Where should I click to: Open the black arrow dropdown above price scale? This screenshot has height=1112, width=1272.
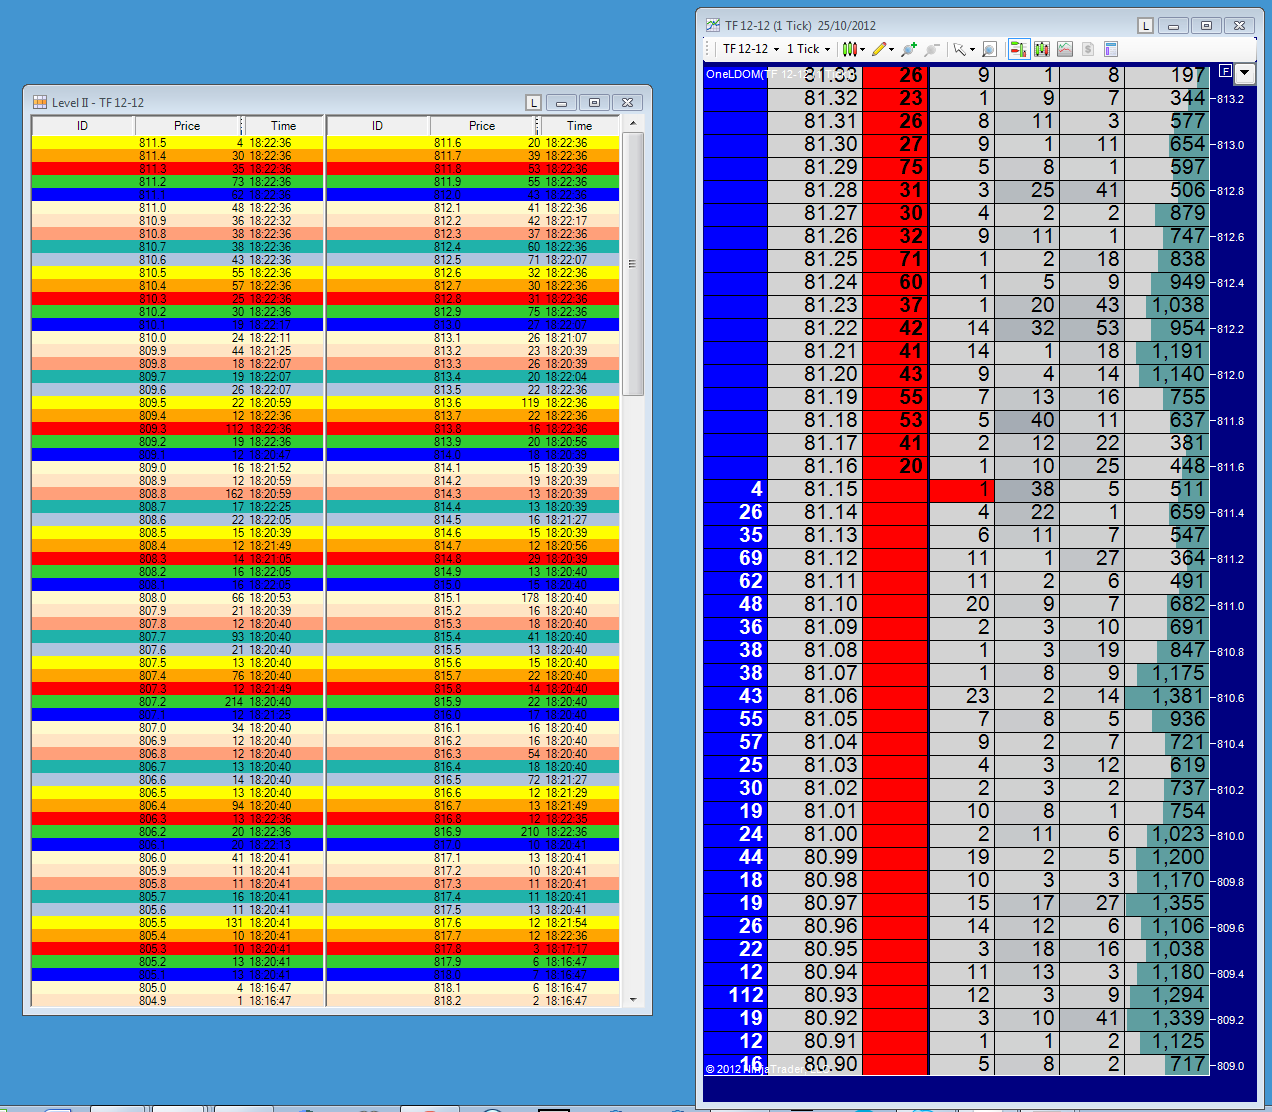(1245, 73)
